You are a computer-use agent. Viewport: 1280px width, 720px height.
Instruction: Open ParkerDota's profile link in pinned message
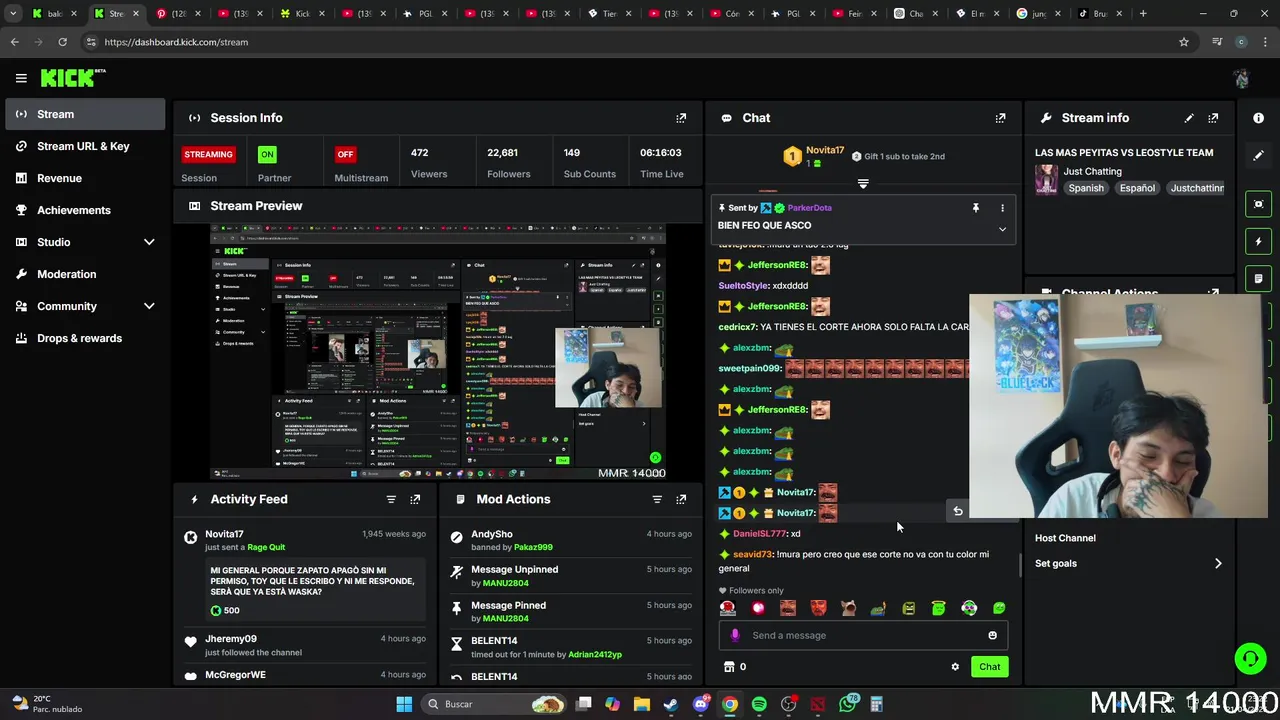tap(809, 208)
